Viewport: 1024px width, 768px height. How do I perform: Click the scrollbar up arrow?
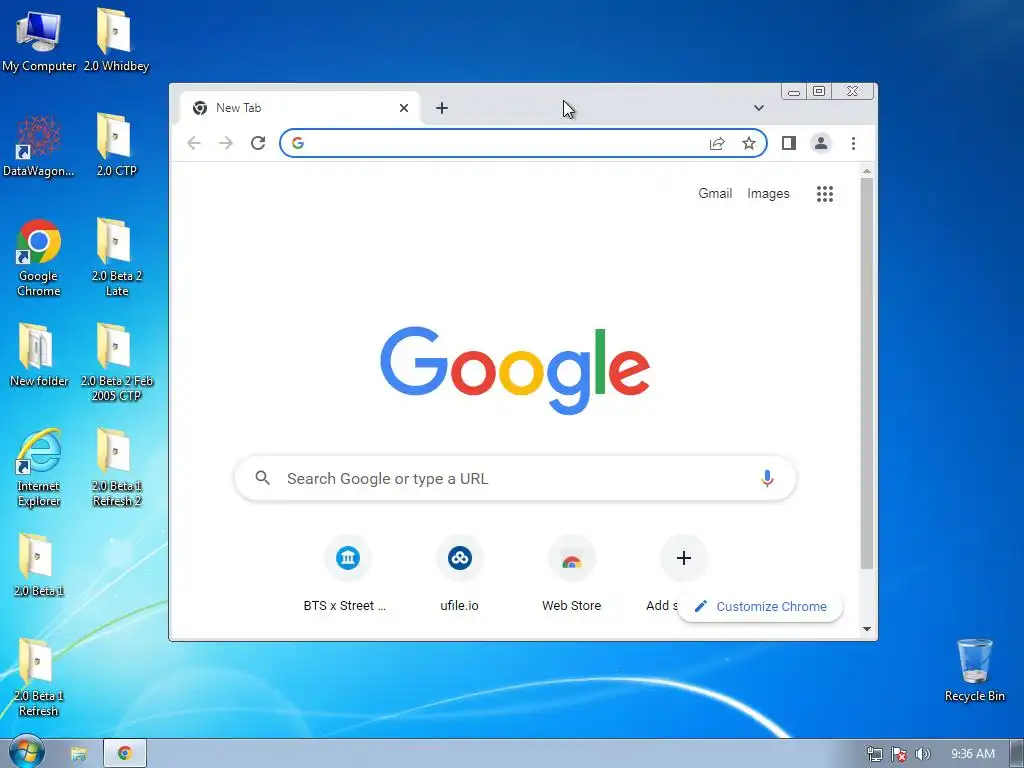867,171
